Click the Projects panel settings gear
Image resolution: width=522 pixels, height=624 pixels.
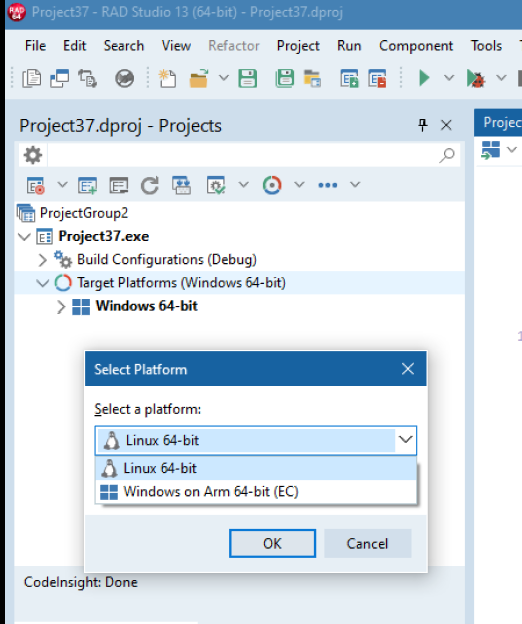coord(33,155)
